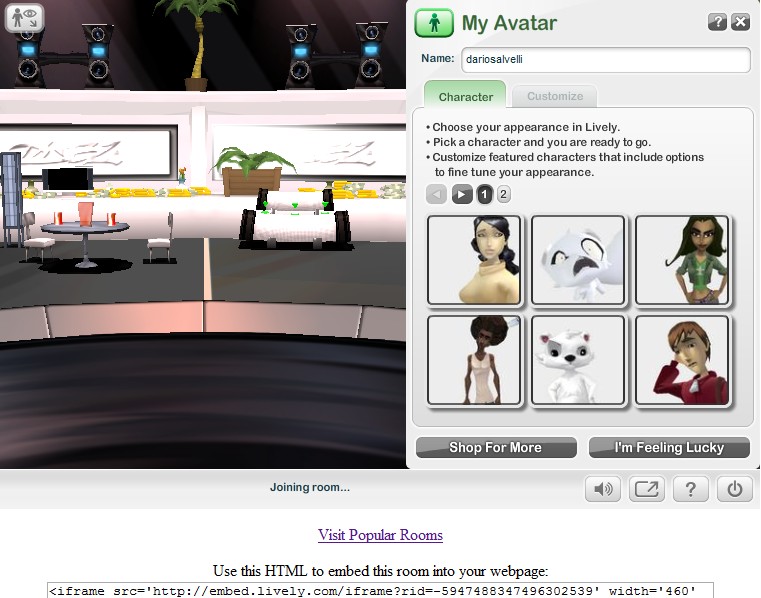Switch to character page 2
The width and height of the screenshot is (761, 598).
pos(503,194)
